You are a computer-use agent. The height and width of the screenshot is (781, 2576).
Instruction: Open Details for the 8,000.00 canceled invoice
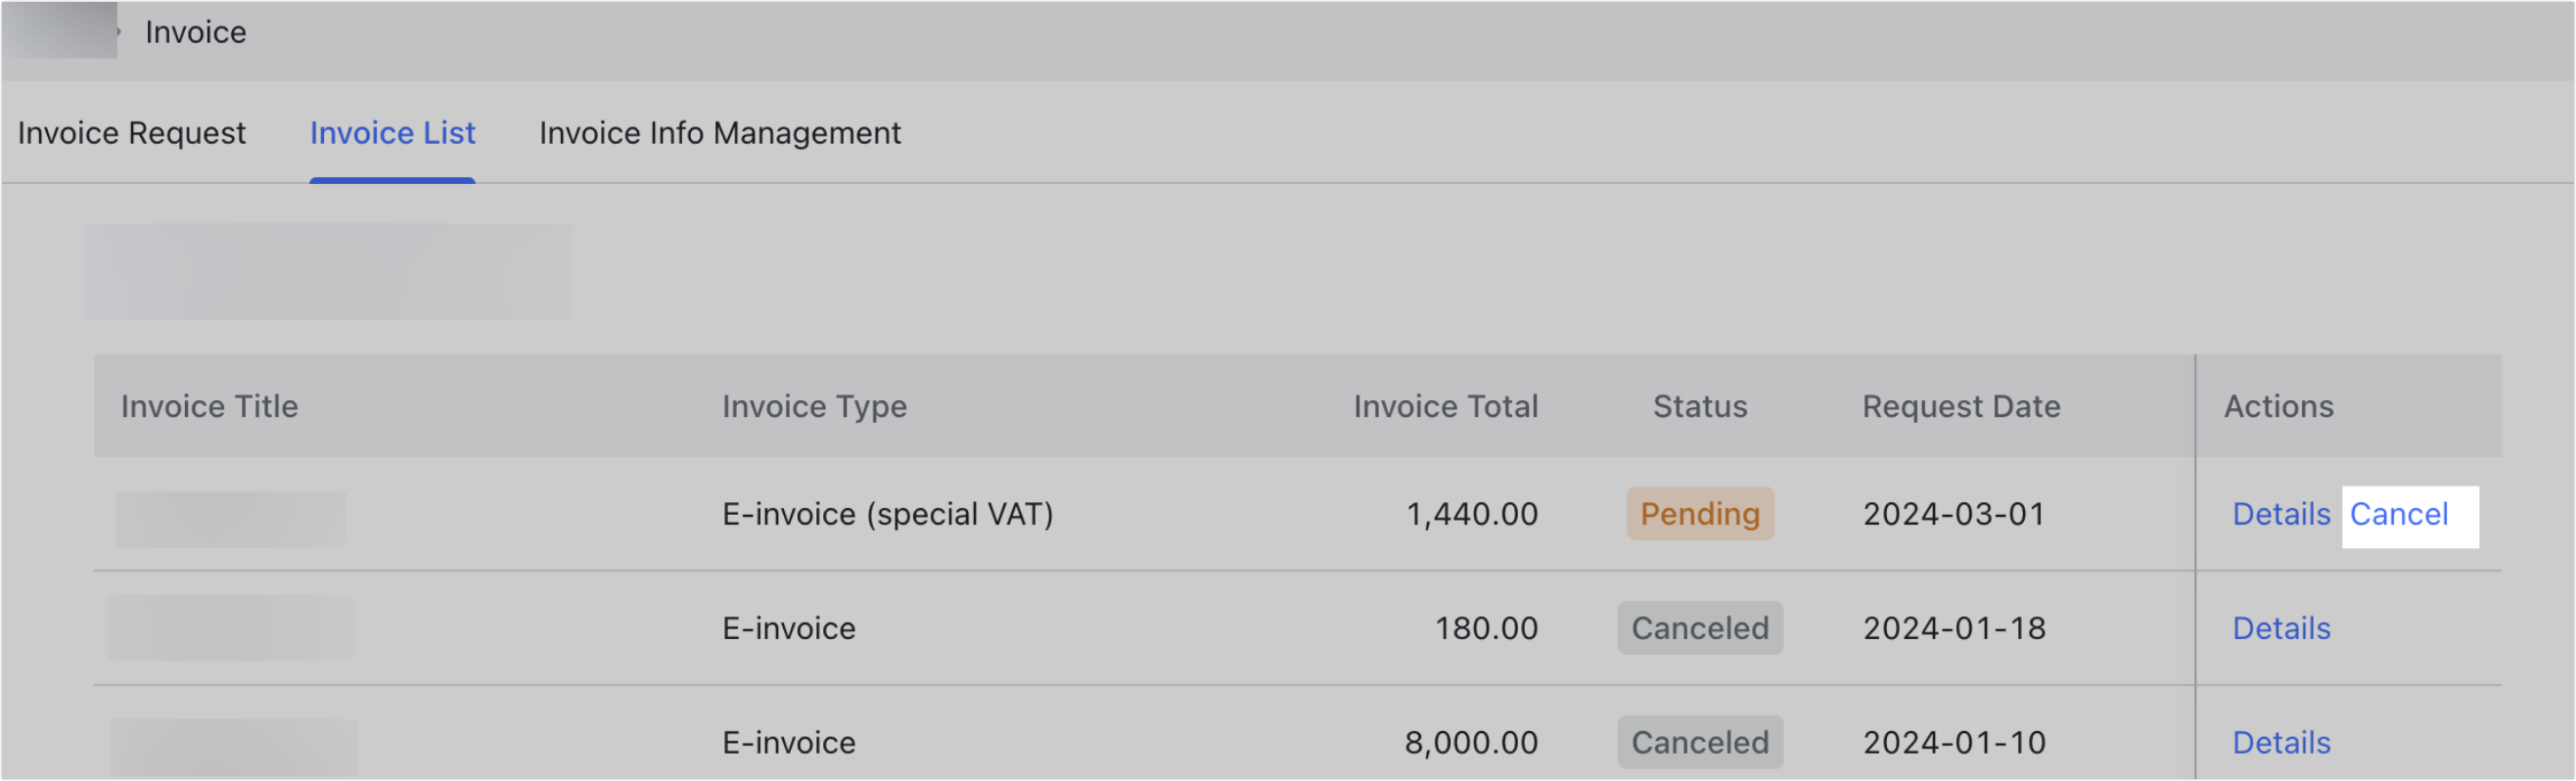tap(2282, 742)
